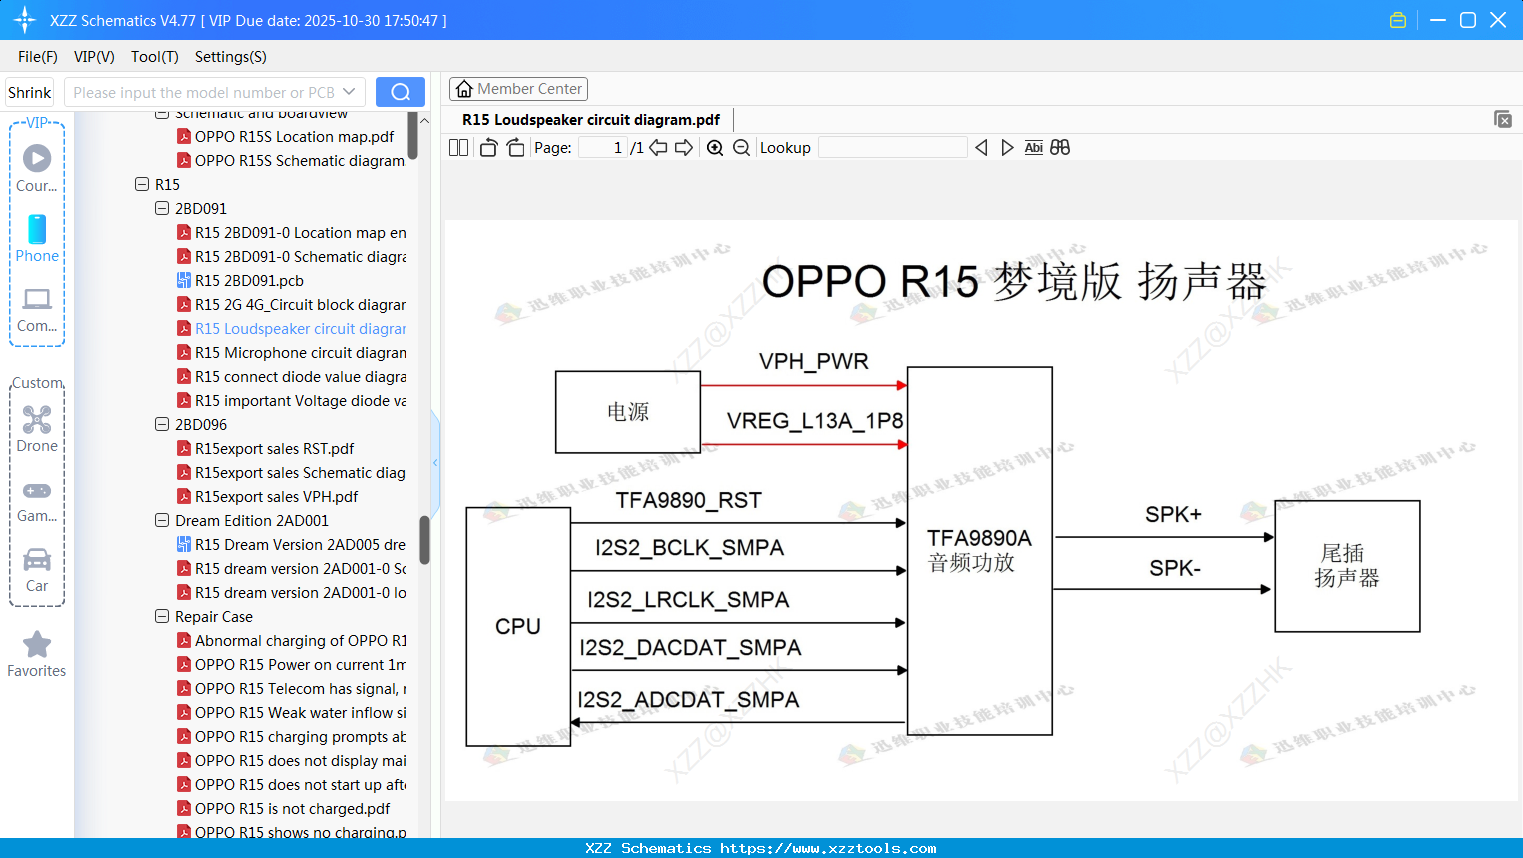Open the Courses section in the VIP sidebar
1523x858 pixels.
click(x=37, y=168)
